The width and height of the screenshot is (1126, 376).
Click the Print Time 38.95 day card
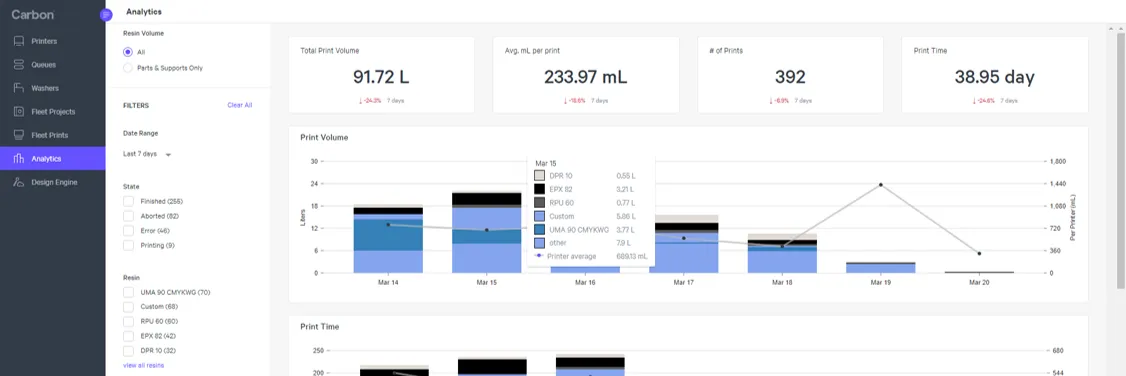[x=995, y=75]
